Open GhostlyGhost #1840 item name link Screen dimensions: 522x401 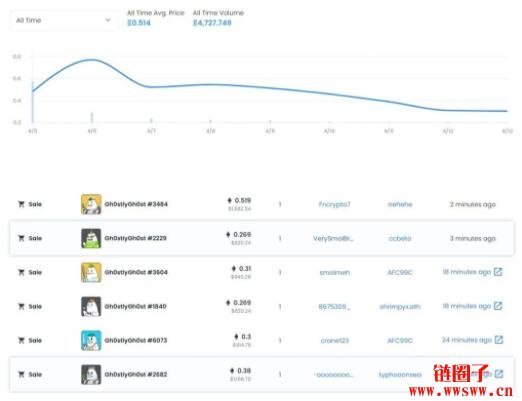(135, 306)
